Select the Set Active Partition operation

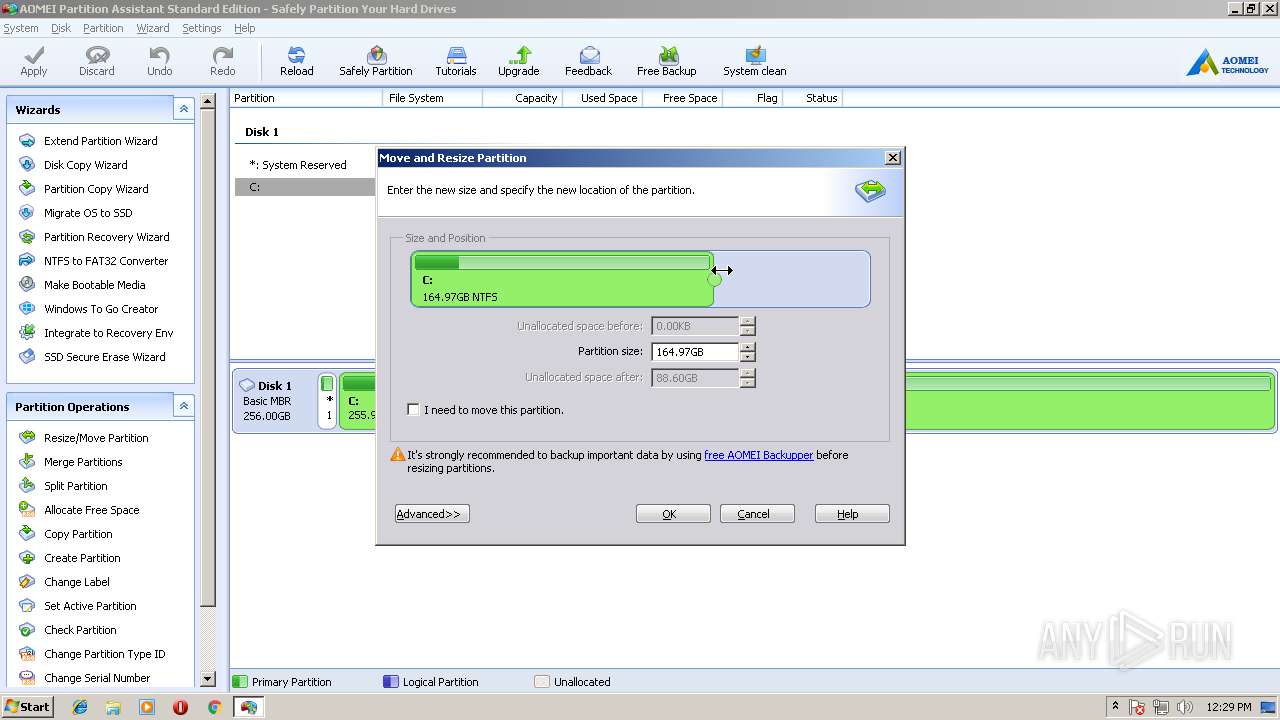click(90, 606)
